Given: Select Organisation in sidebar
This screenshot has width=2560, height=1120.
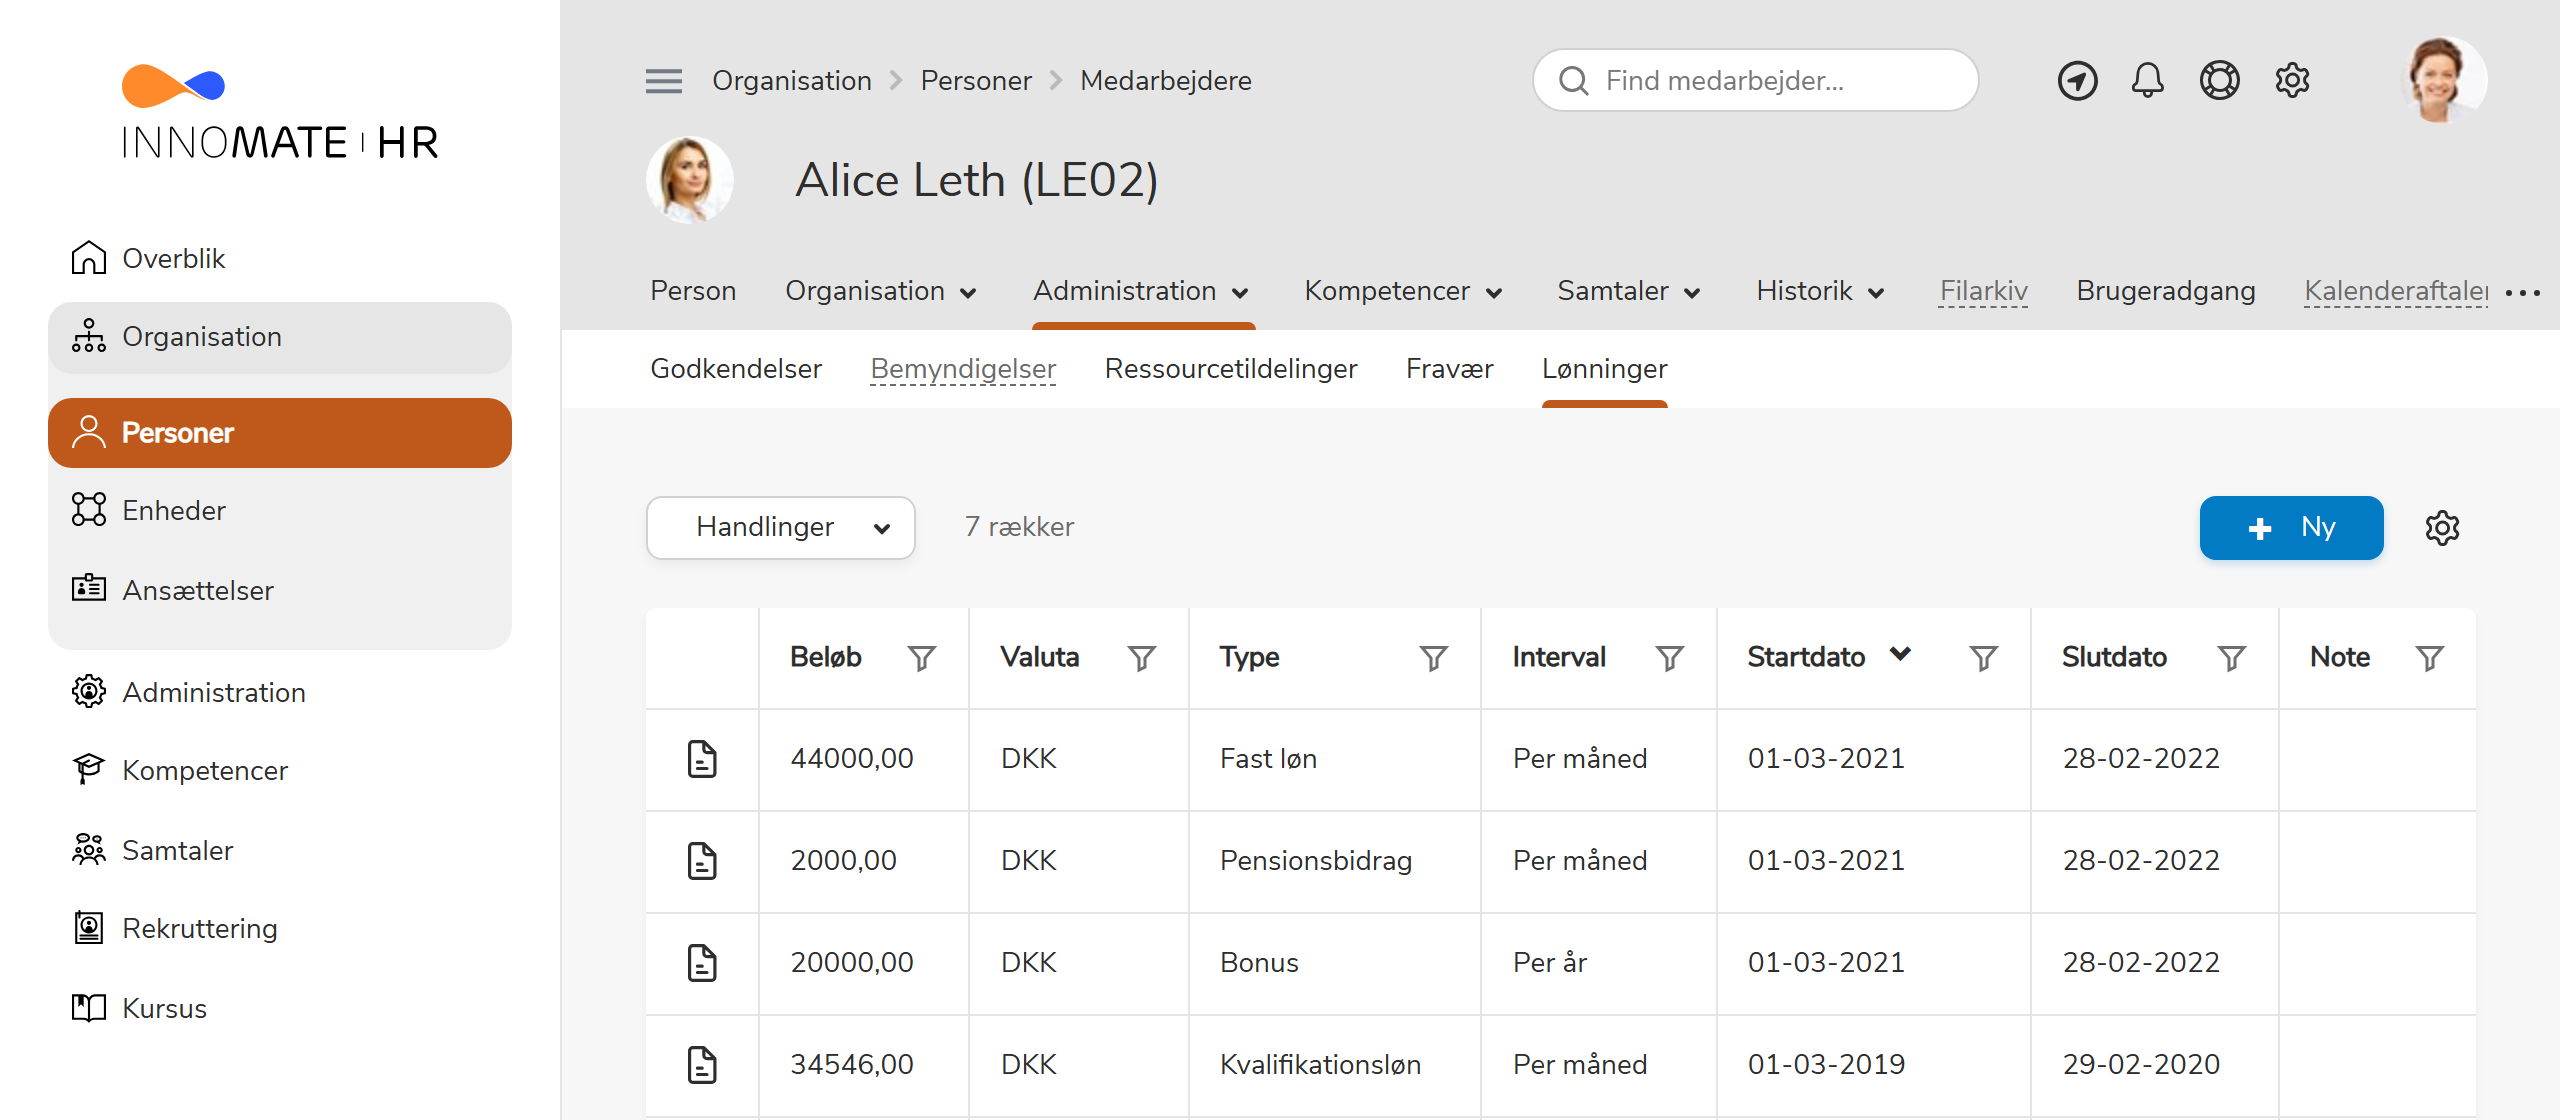Looking at the screenshot, I should [x=280, y=337].
